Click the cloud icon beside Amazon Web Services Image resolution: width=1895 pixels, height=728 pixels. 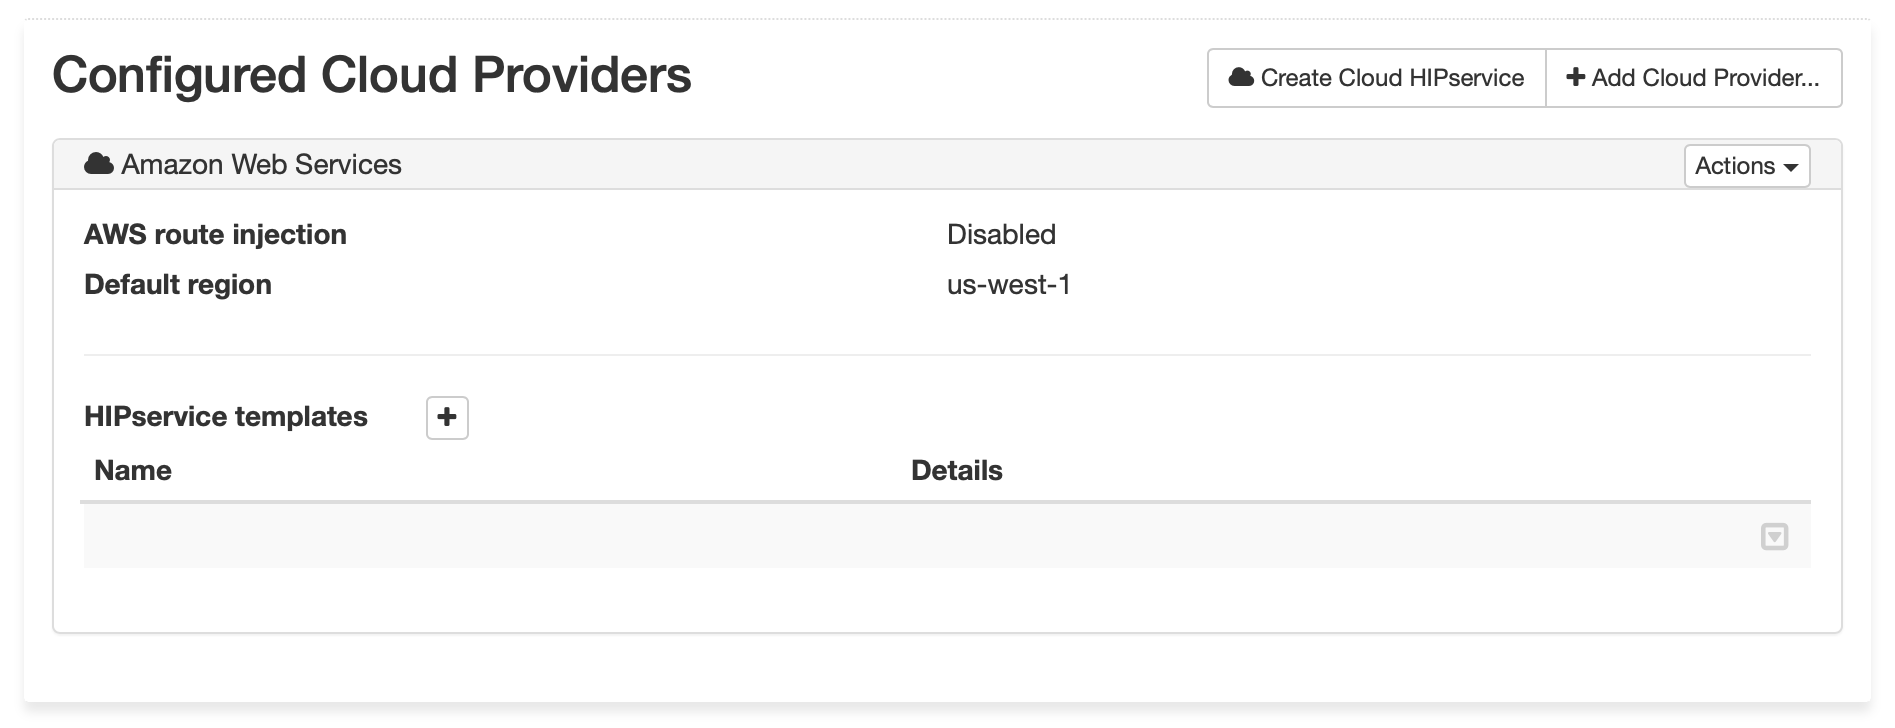[99, 164]
